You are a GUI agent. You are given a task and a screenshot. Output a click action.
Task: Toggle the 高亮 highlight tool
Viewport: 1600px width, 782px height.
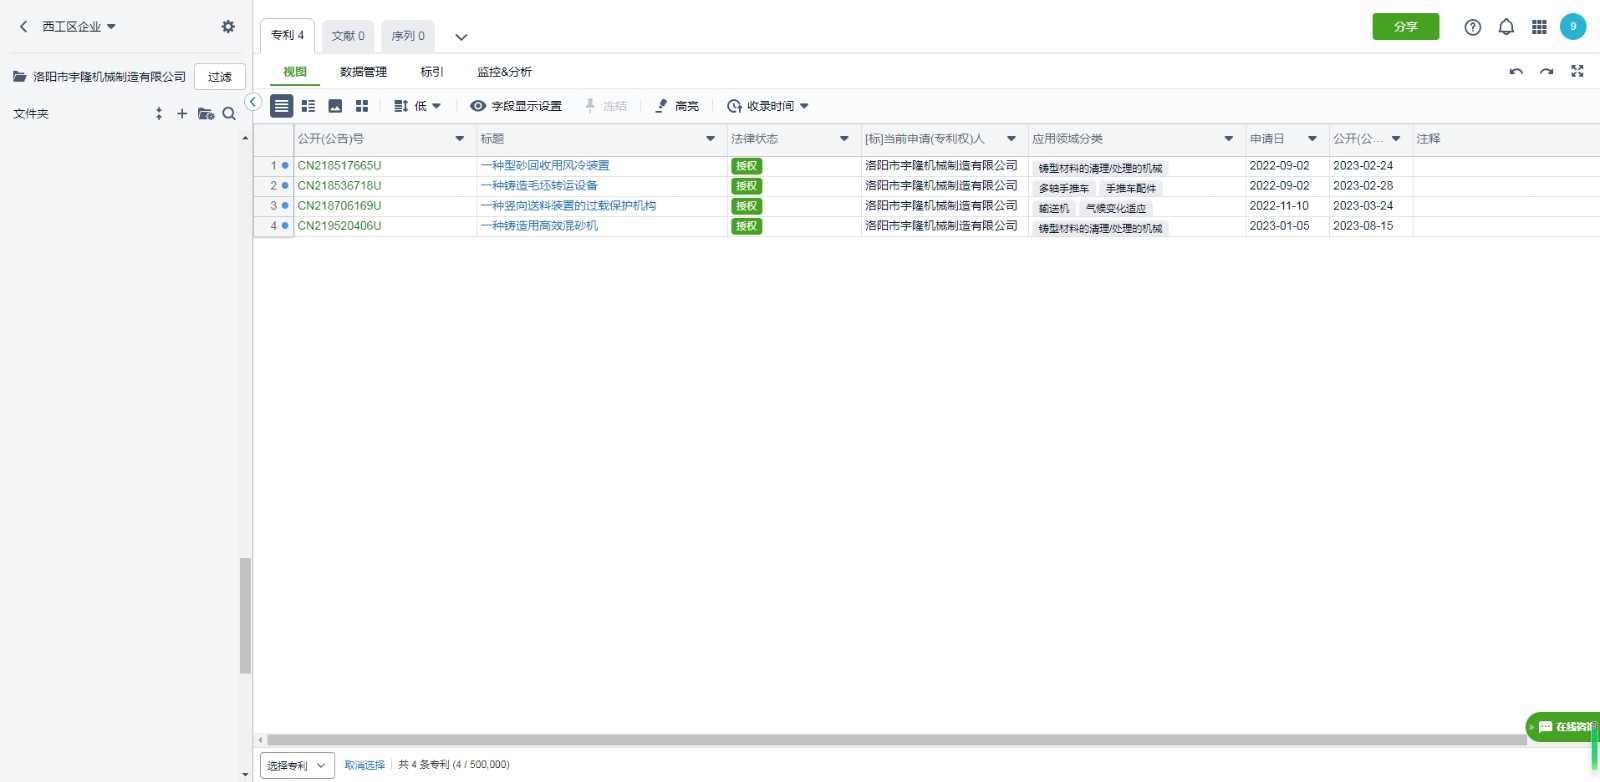(x=677, y=106)
